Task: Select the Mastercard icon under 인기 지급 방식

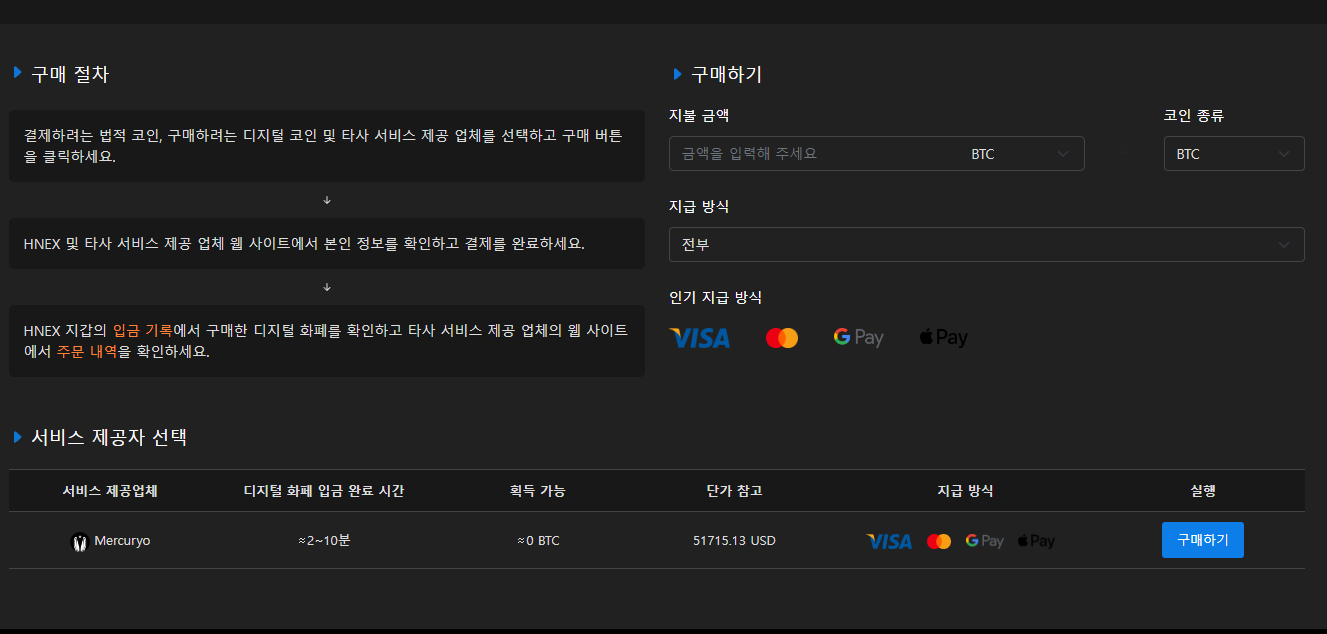Action: (x=782, y=337)
